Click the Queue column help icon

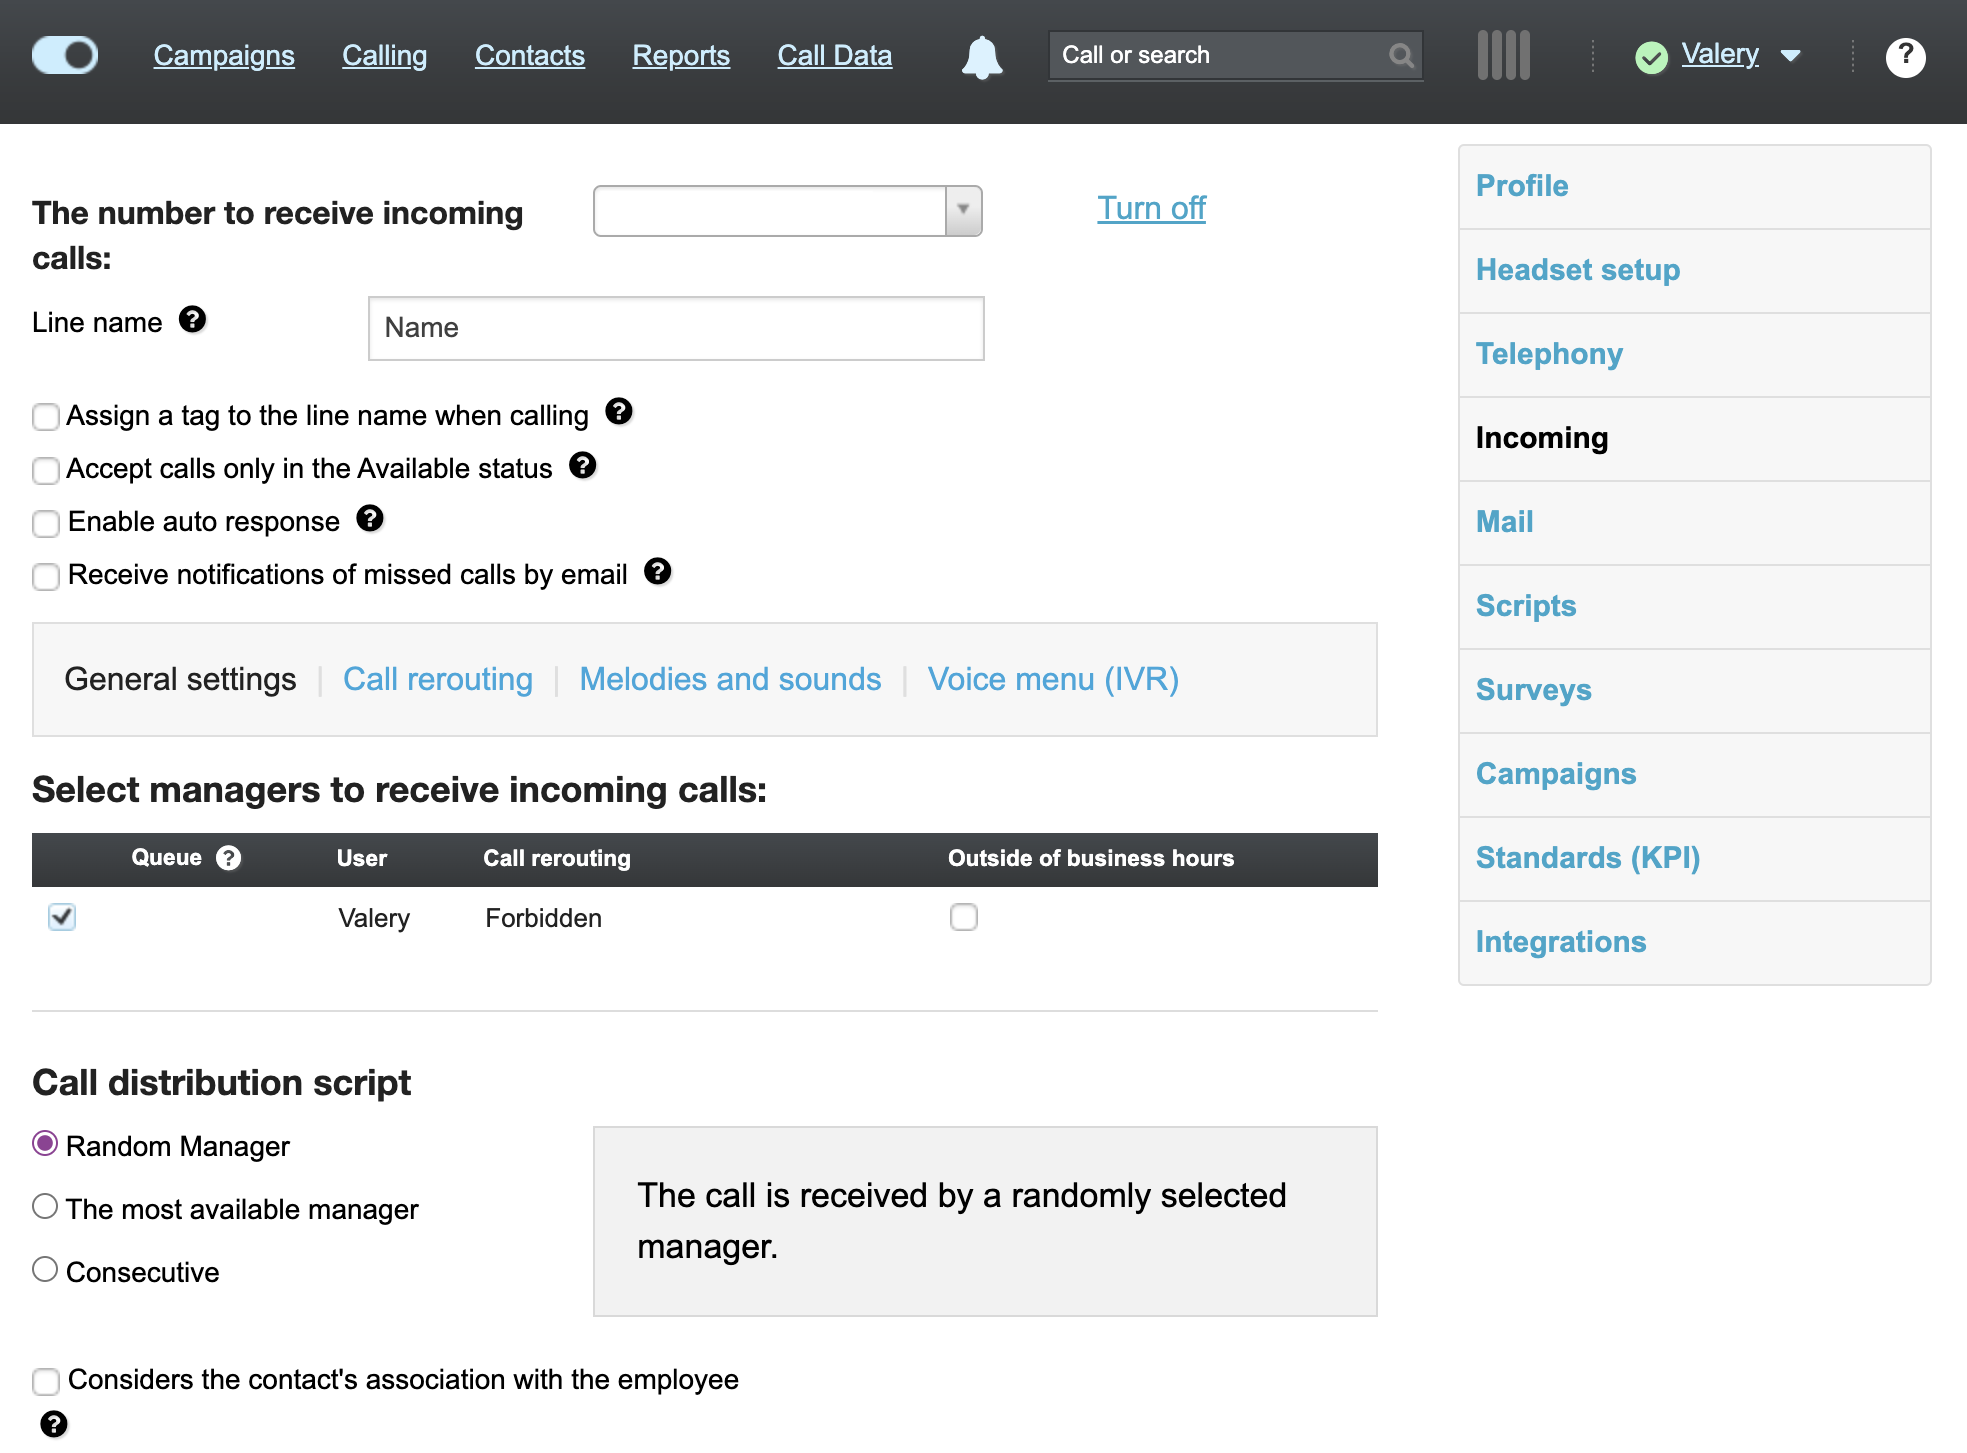click(x=229, y=857)
